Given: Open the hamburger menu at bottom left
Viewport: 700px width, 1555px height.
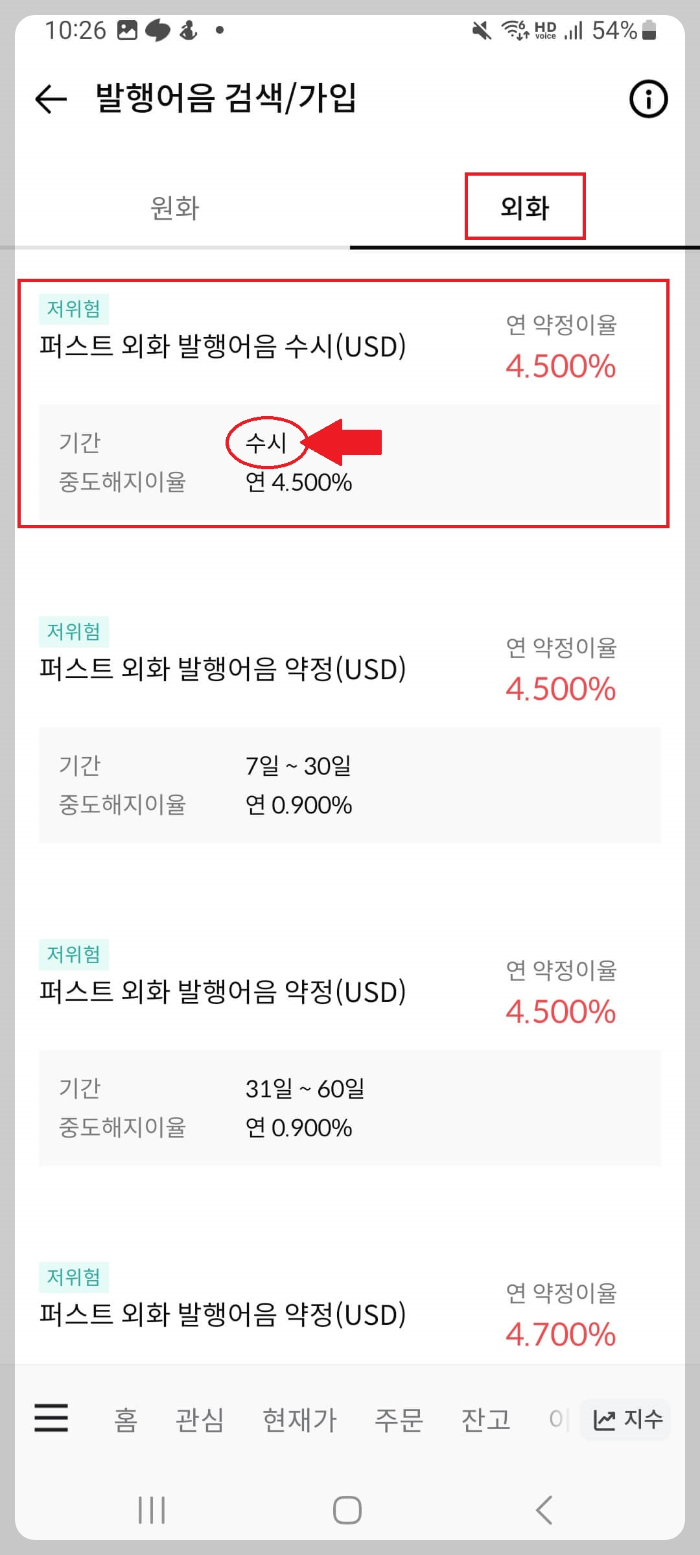Looking at the screenshot, I should tap(51, 1419).
